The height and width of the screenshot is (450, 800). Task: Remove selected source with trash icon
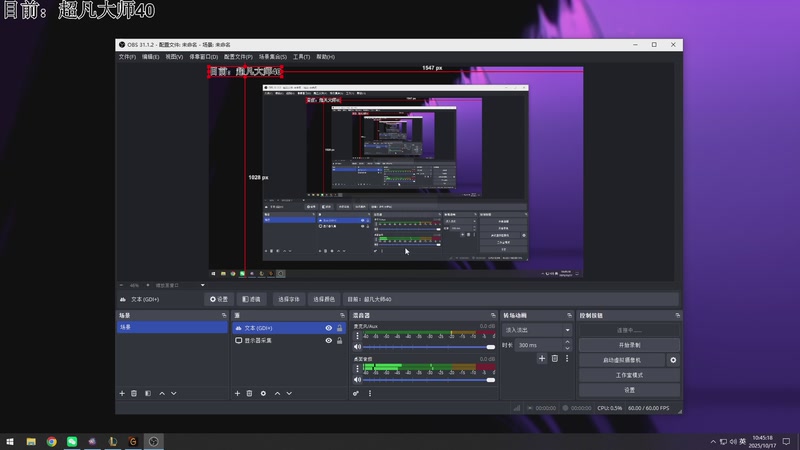249,393
